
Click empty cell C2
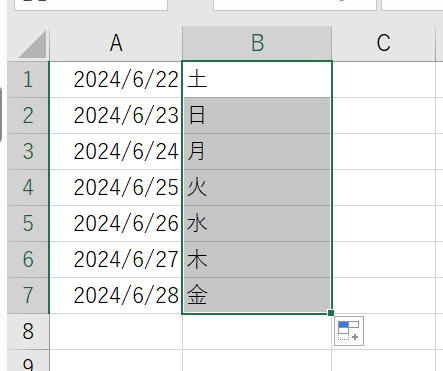[384, 116]
